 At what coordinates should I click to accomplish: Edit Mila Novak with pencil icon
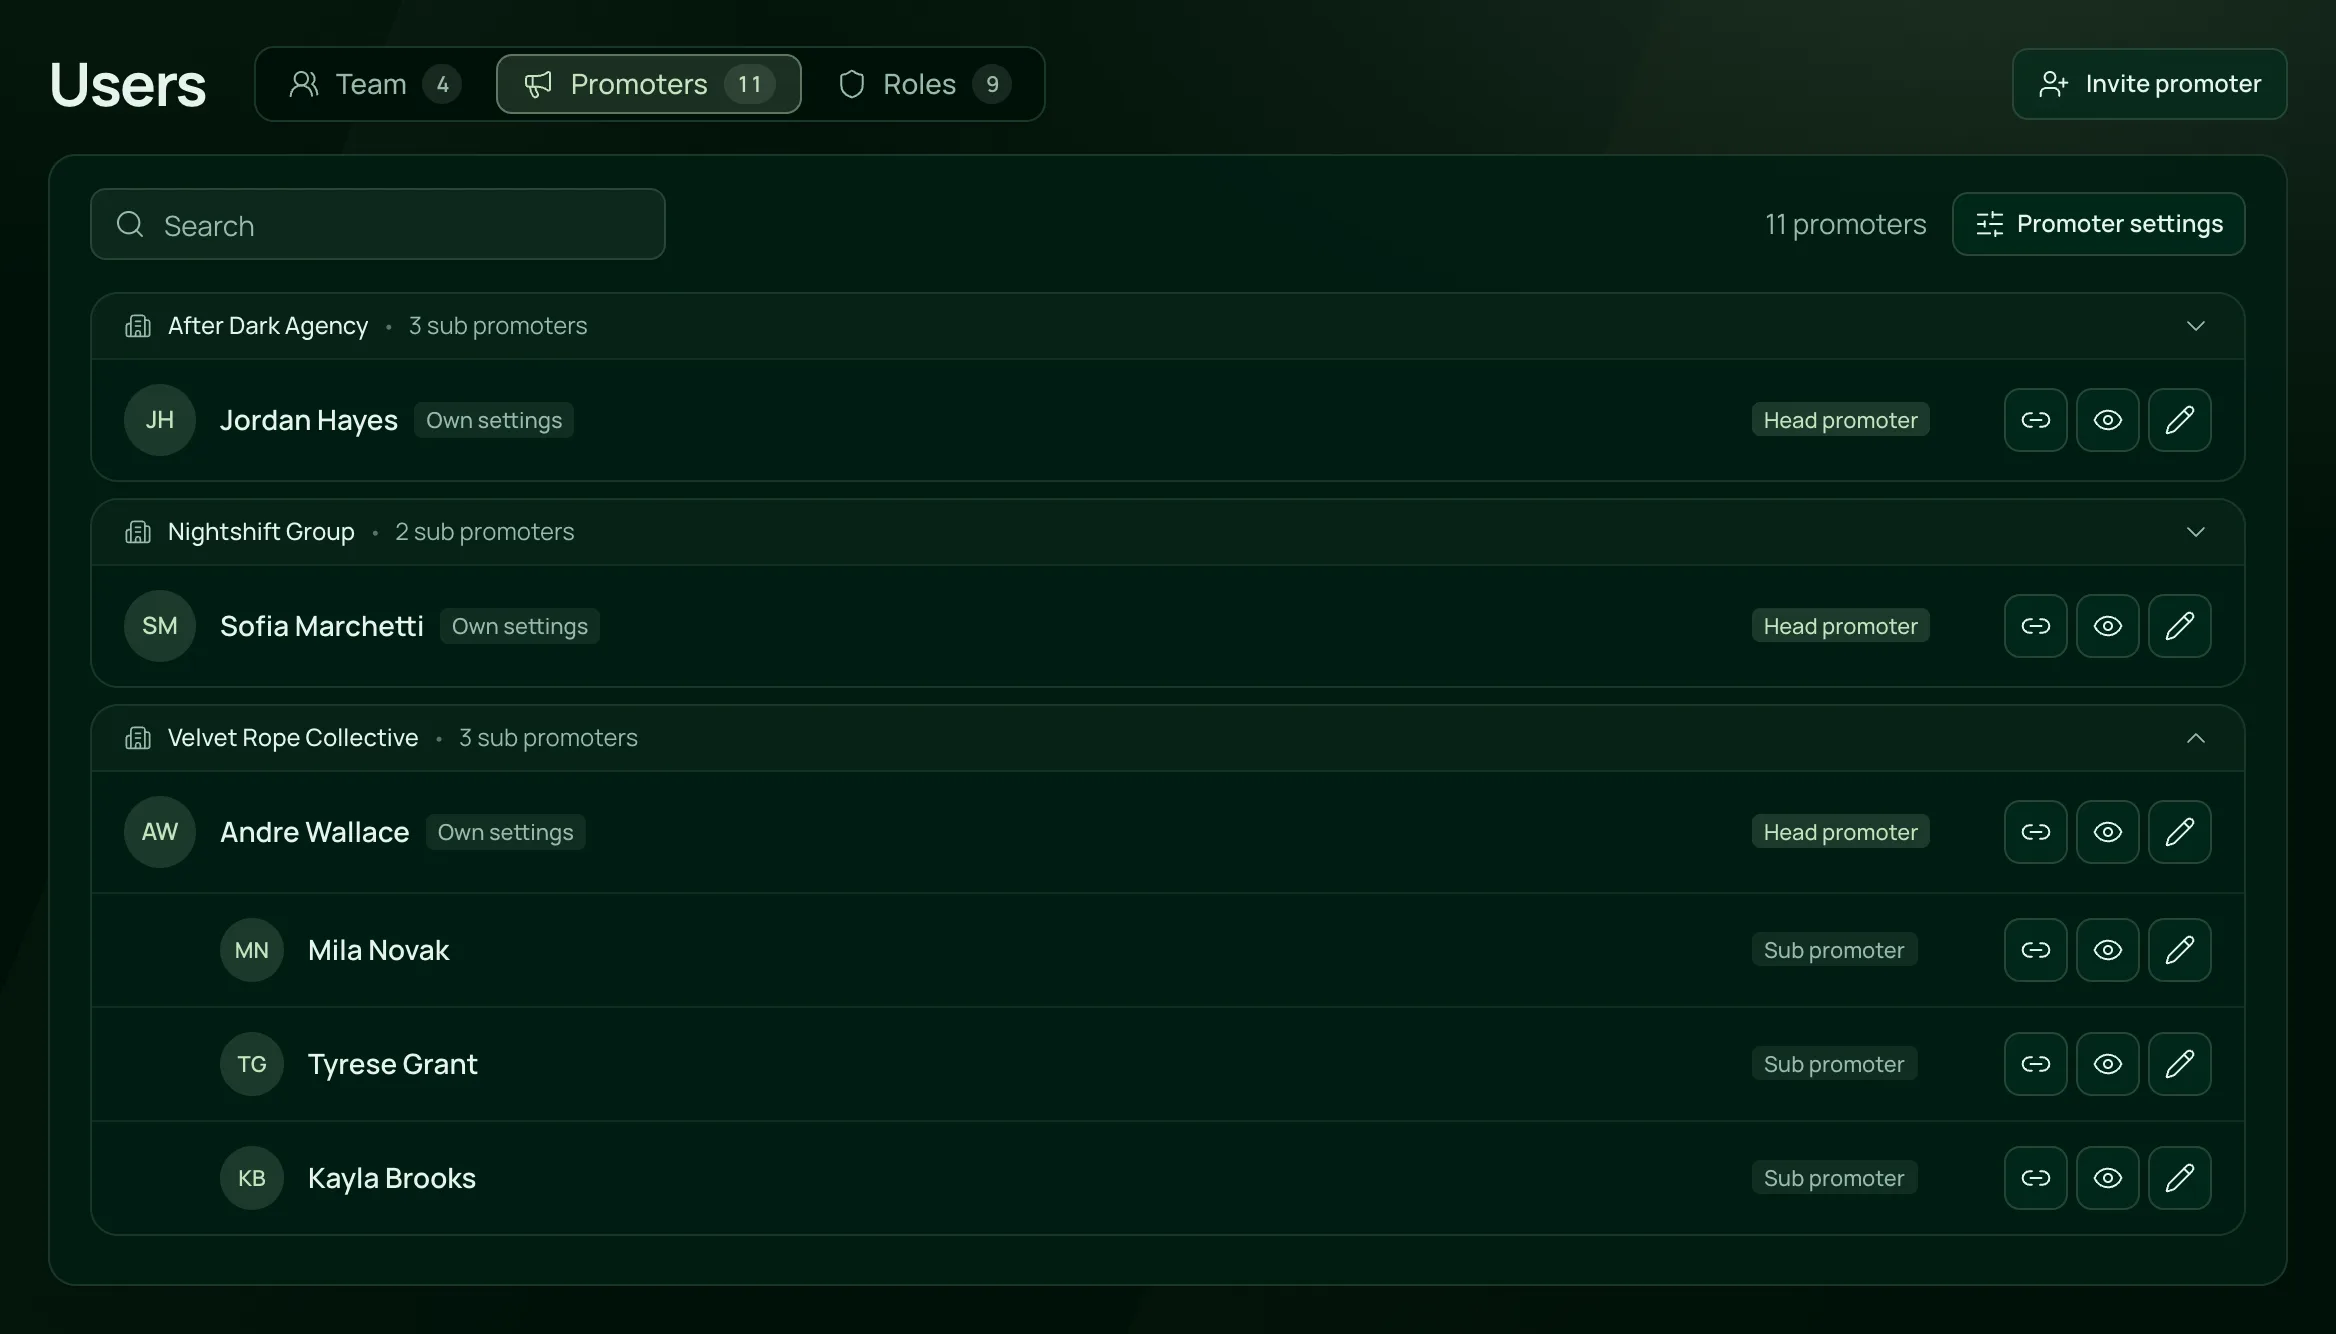coord(2179,950)
